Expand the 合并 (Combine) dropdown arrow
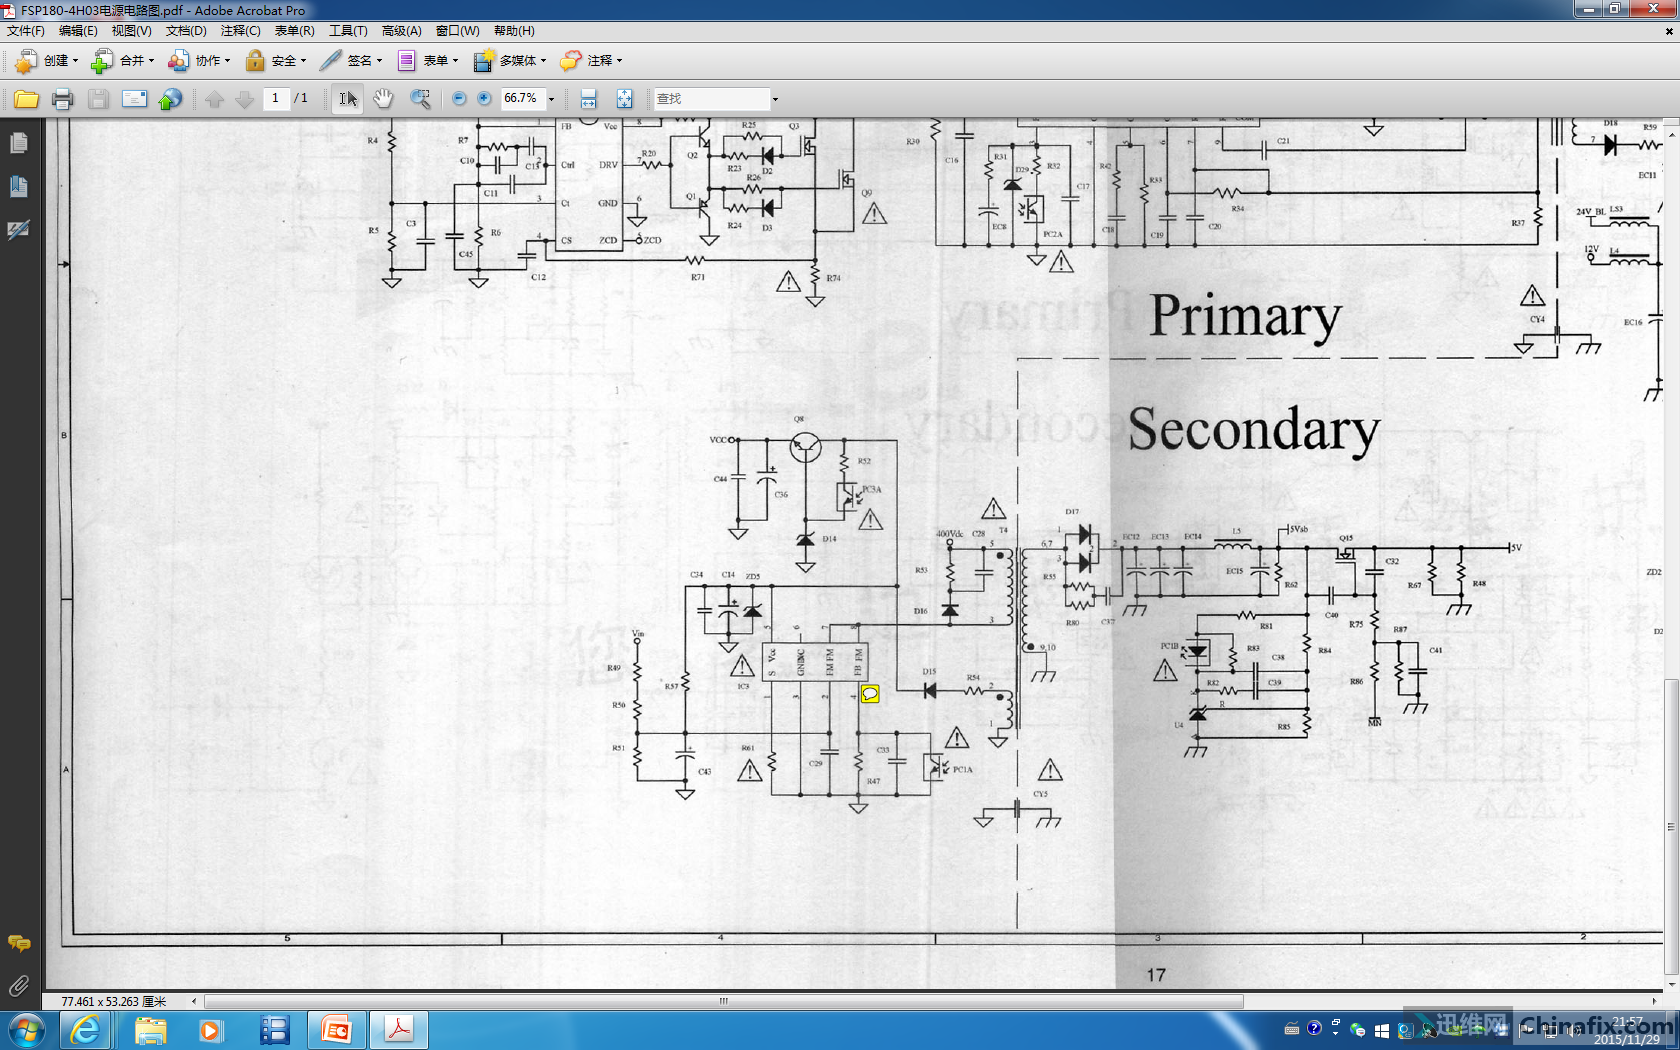Viewport: 1680px width, 1050px height. point(151,61)
